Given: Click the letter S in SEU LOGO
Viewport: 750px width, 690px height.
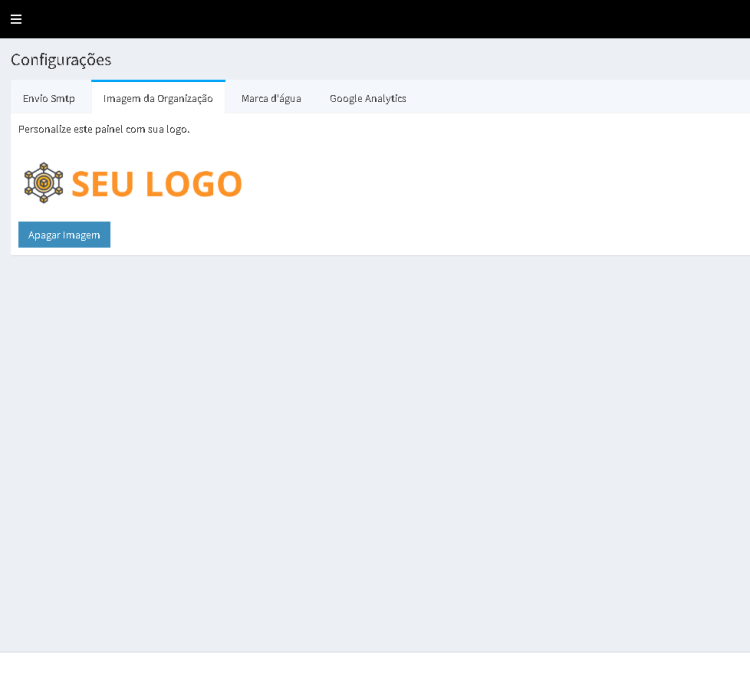Looking at the screenshot, I should click(82, 184).
